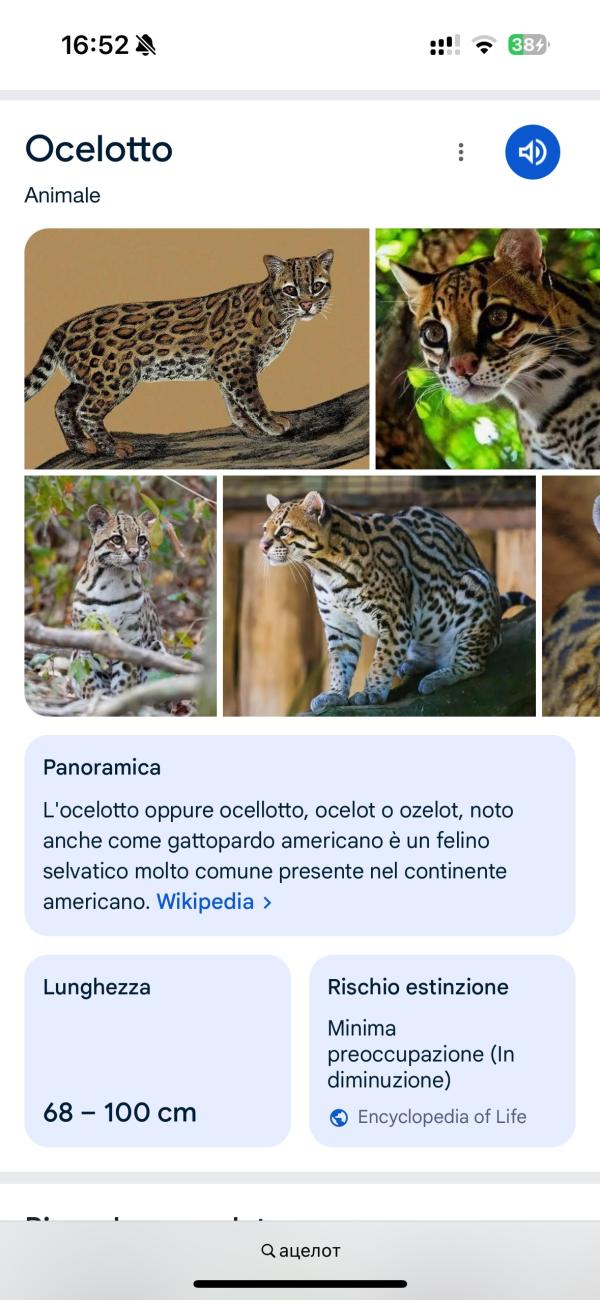
Task: Tap the muted bell icon in the status bar
Action: coord(146,45)
